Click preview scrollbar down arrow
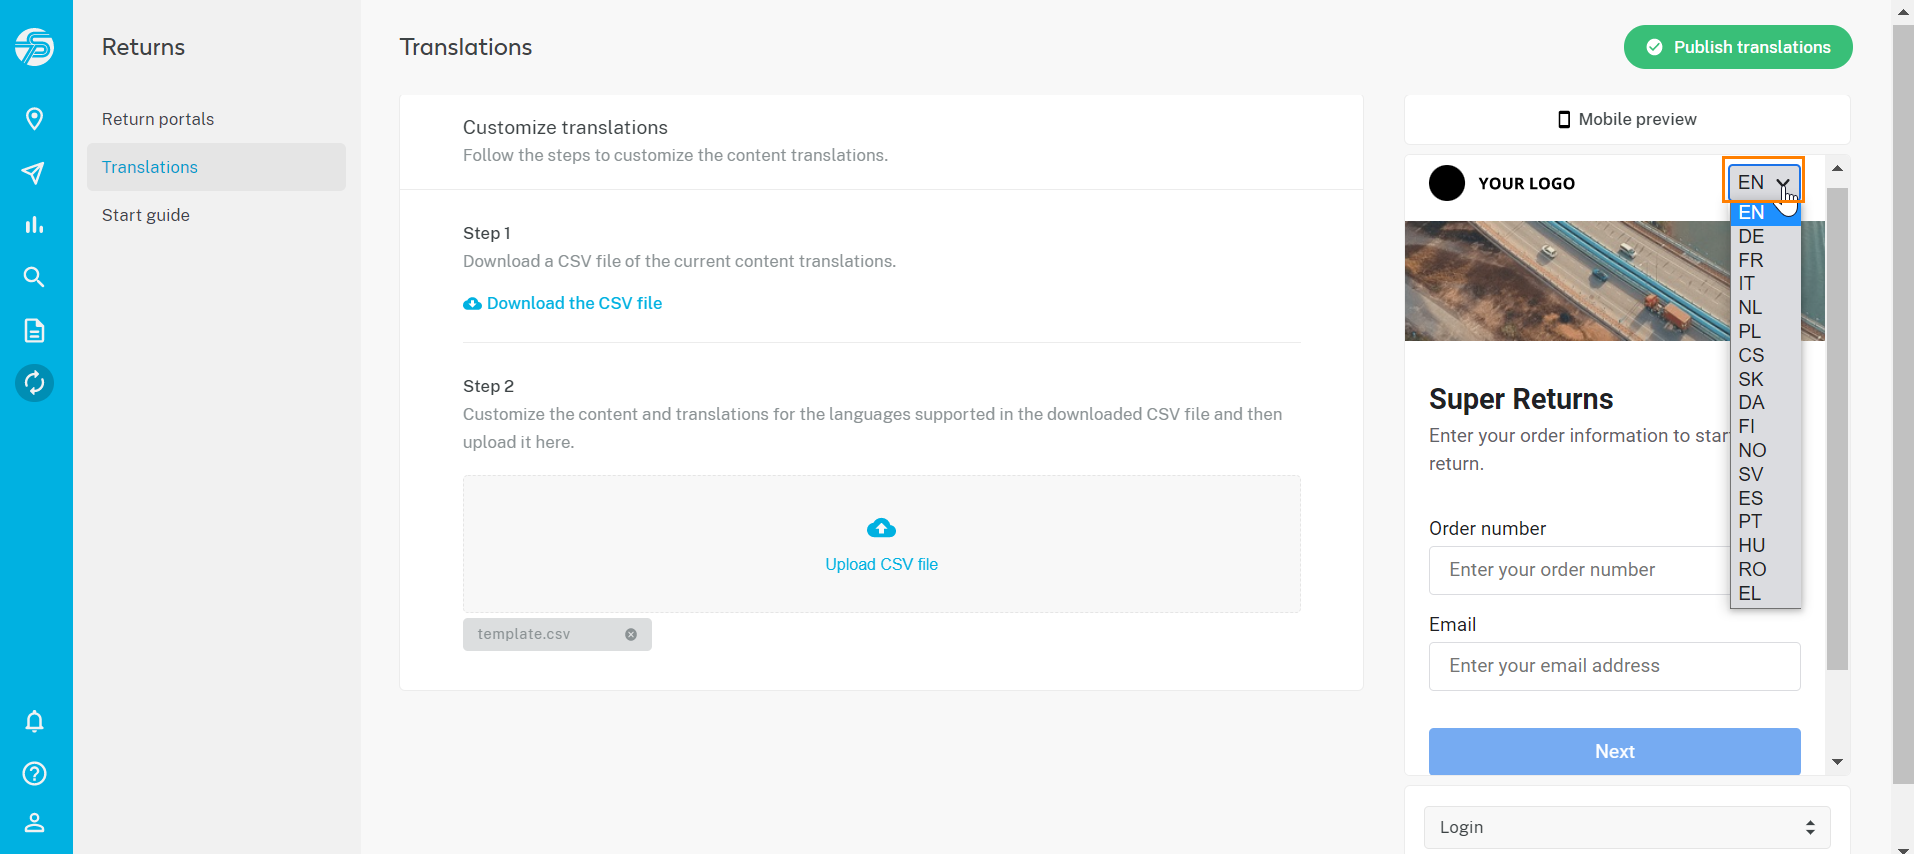The image size is (1914, 854). (x=1837, y=762)
